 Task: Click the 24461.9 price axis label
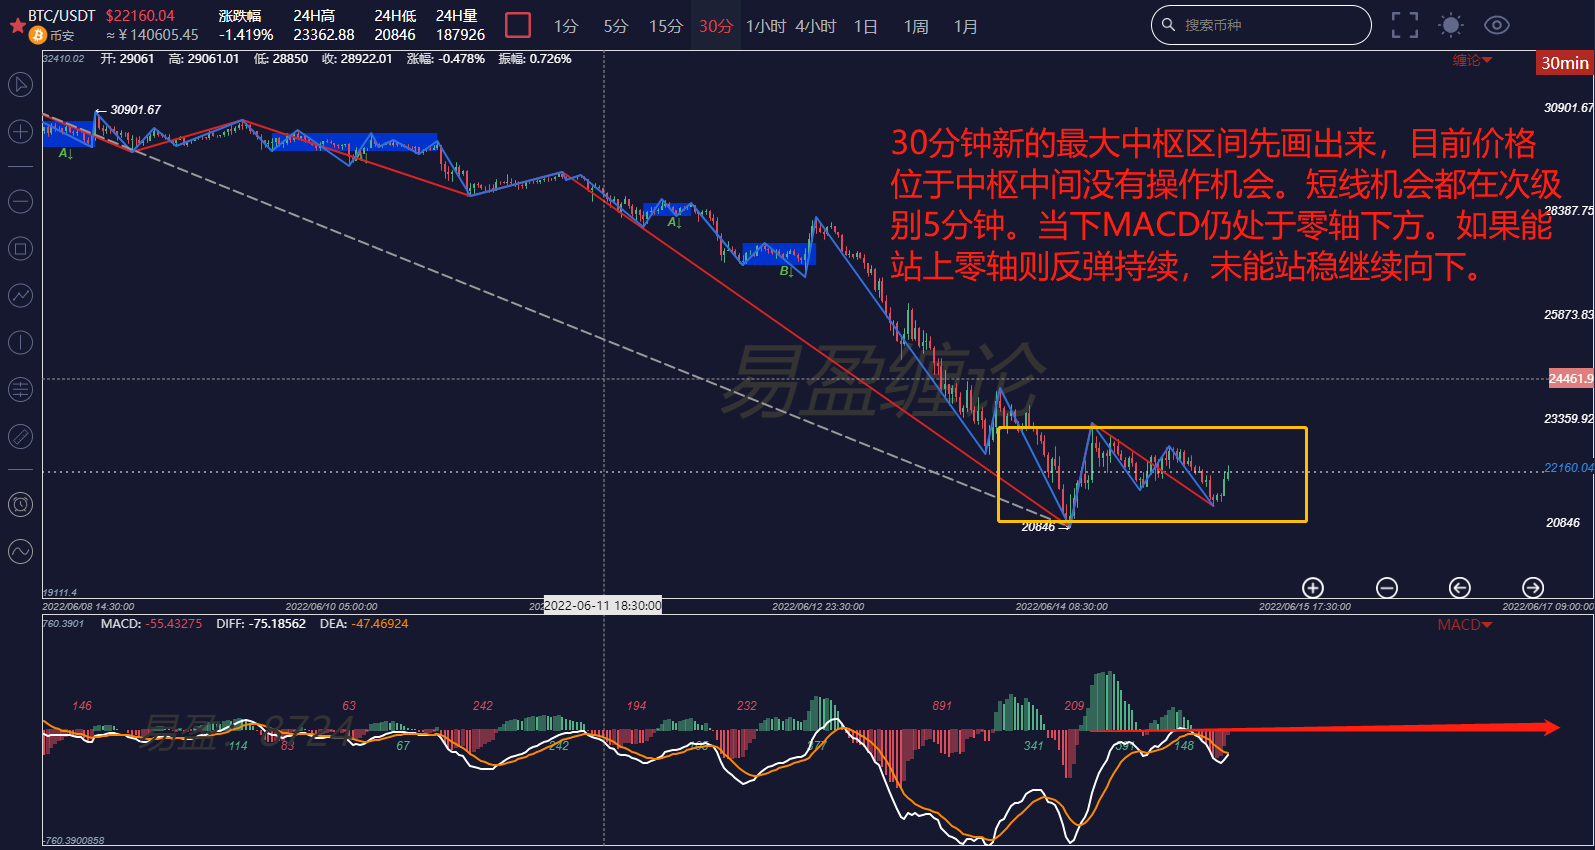(1571, 378)
